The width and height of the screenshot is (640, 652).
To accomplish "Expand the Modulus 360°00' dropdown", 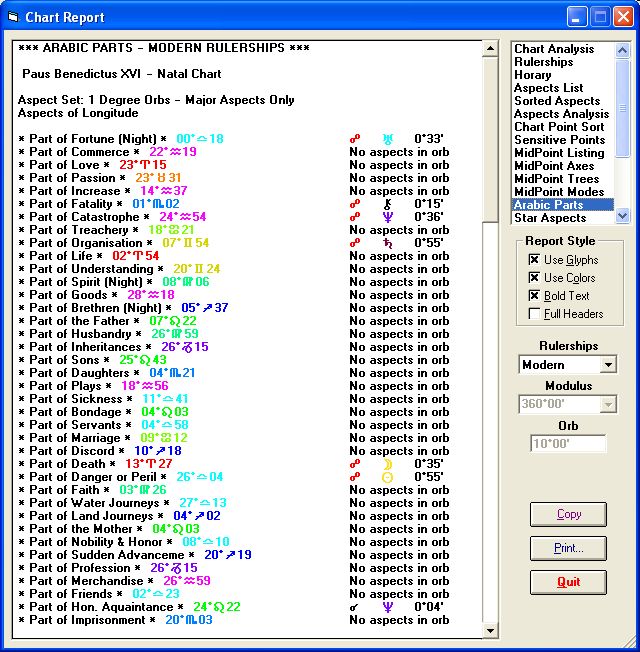I will coord(608,404).
